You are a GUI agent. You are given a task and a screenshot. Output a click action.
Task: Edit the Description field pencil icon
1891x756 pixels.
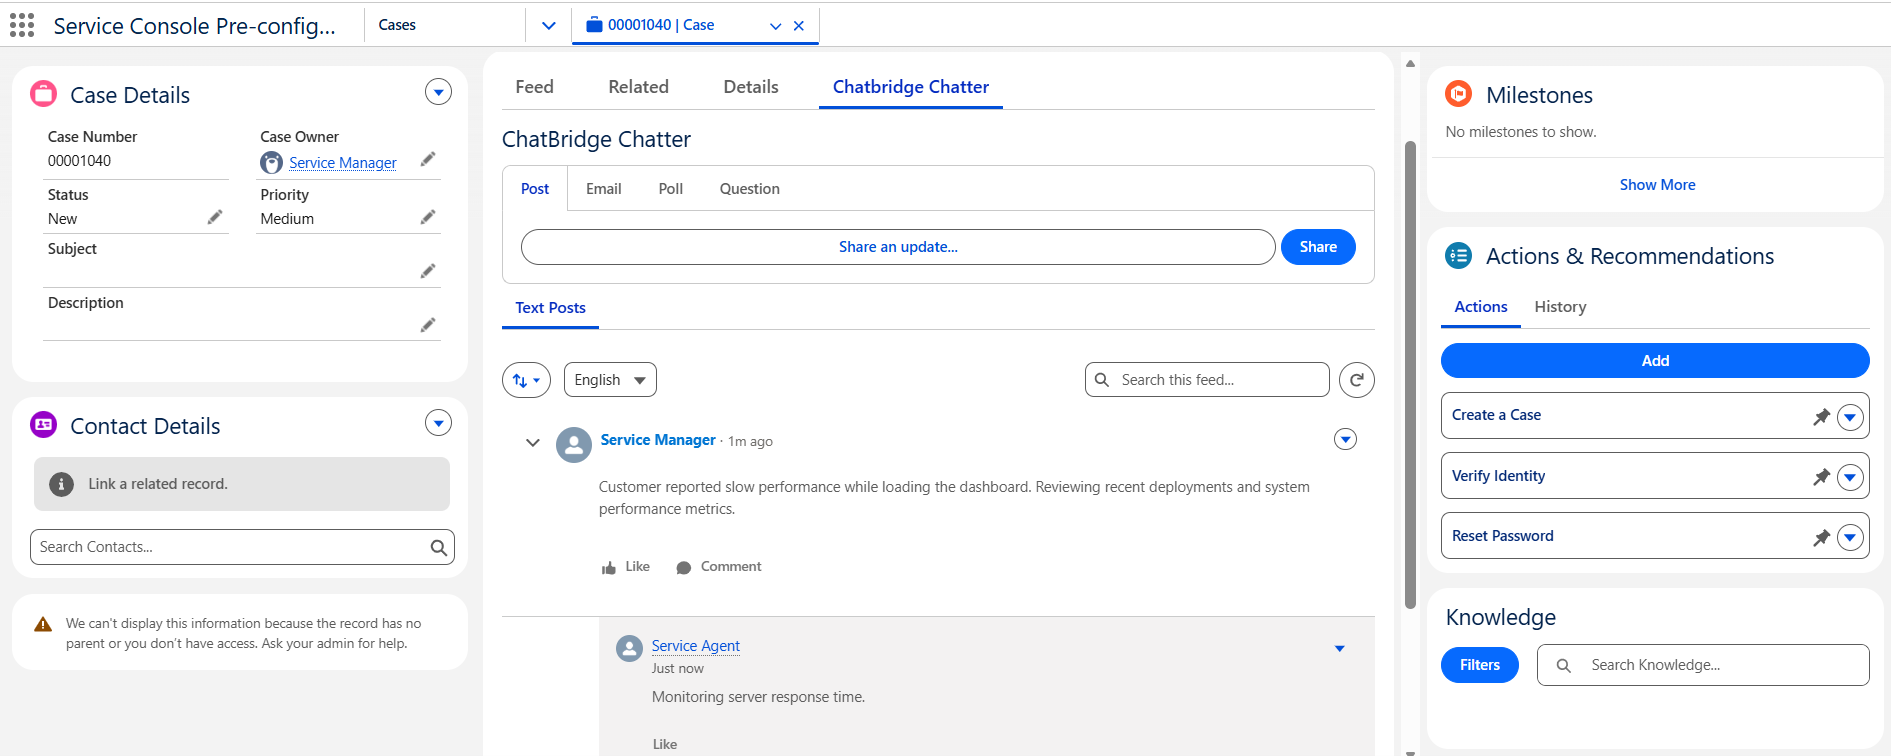click(x=428, y=326)
